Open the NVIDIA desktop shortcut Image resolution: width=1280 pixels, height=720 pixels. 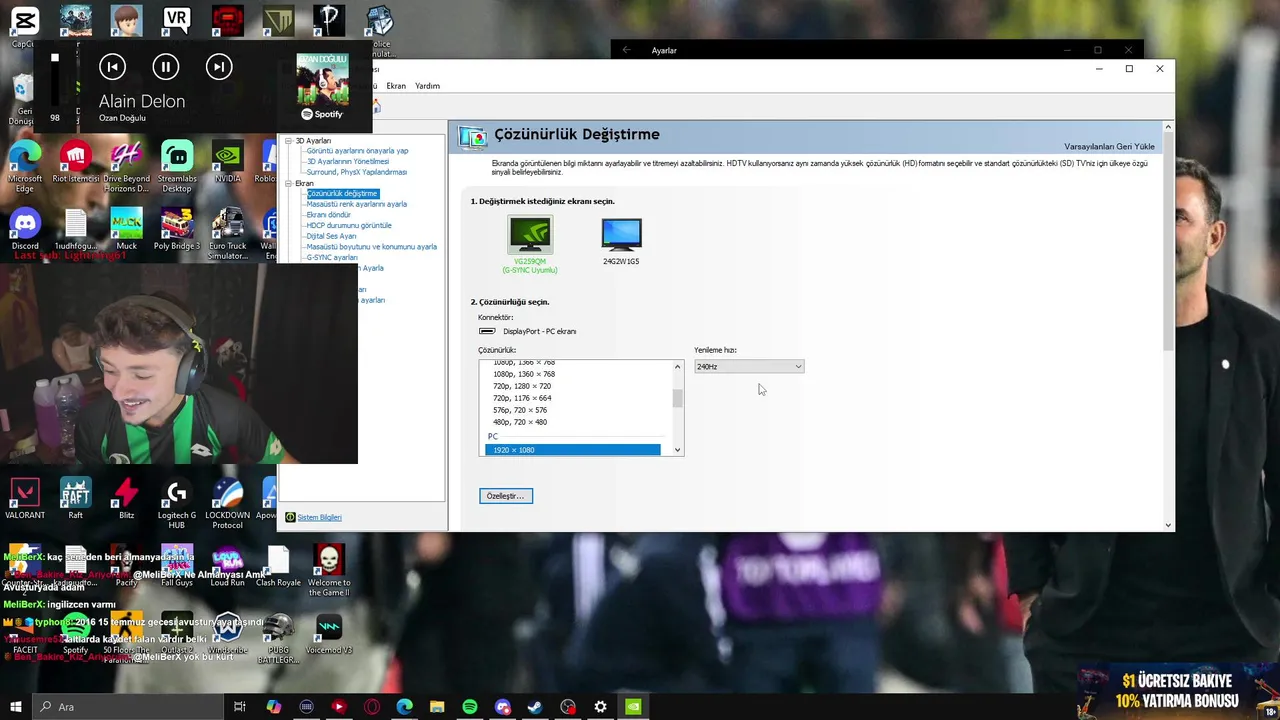coord(227,163)
